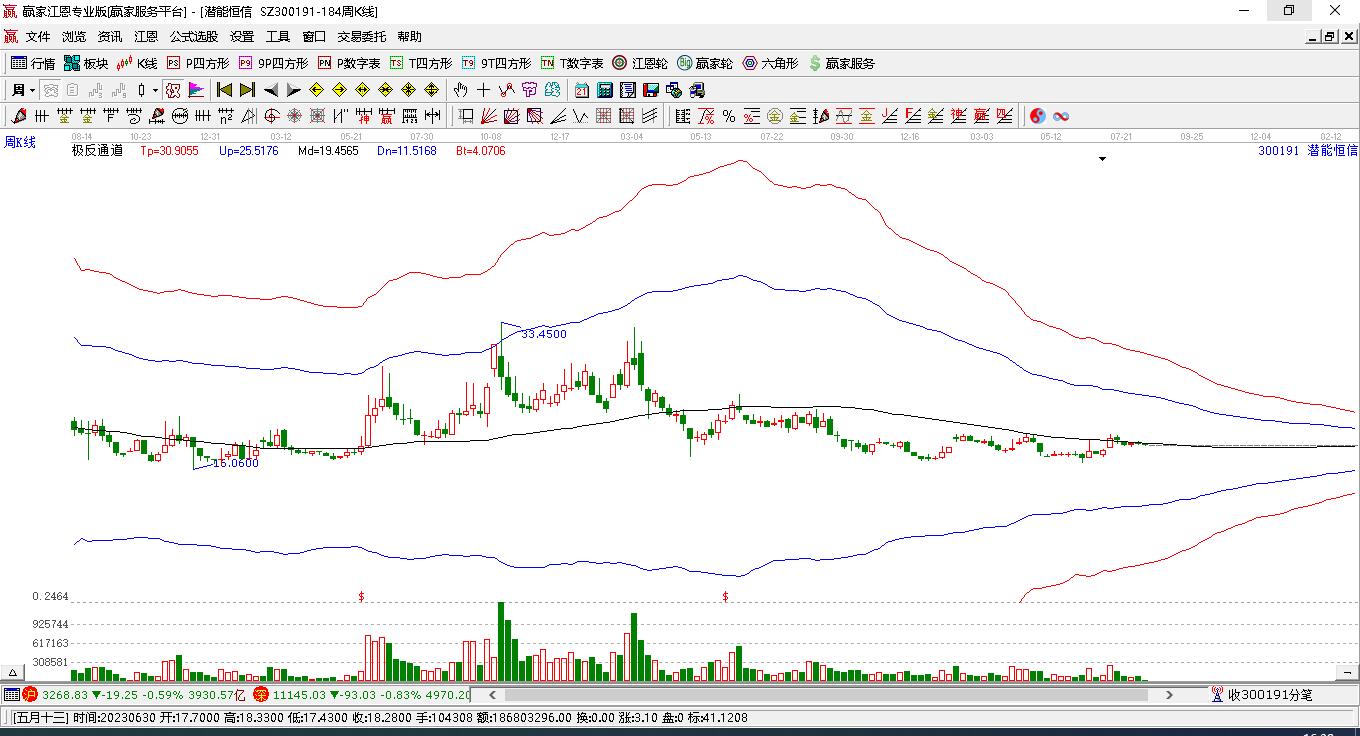Screen dimensions: 1360x736
Task: Switch to the K线 candlestick chart
Action: click(137, 63)
